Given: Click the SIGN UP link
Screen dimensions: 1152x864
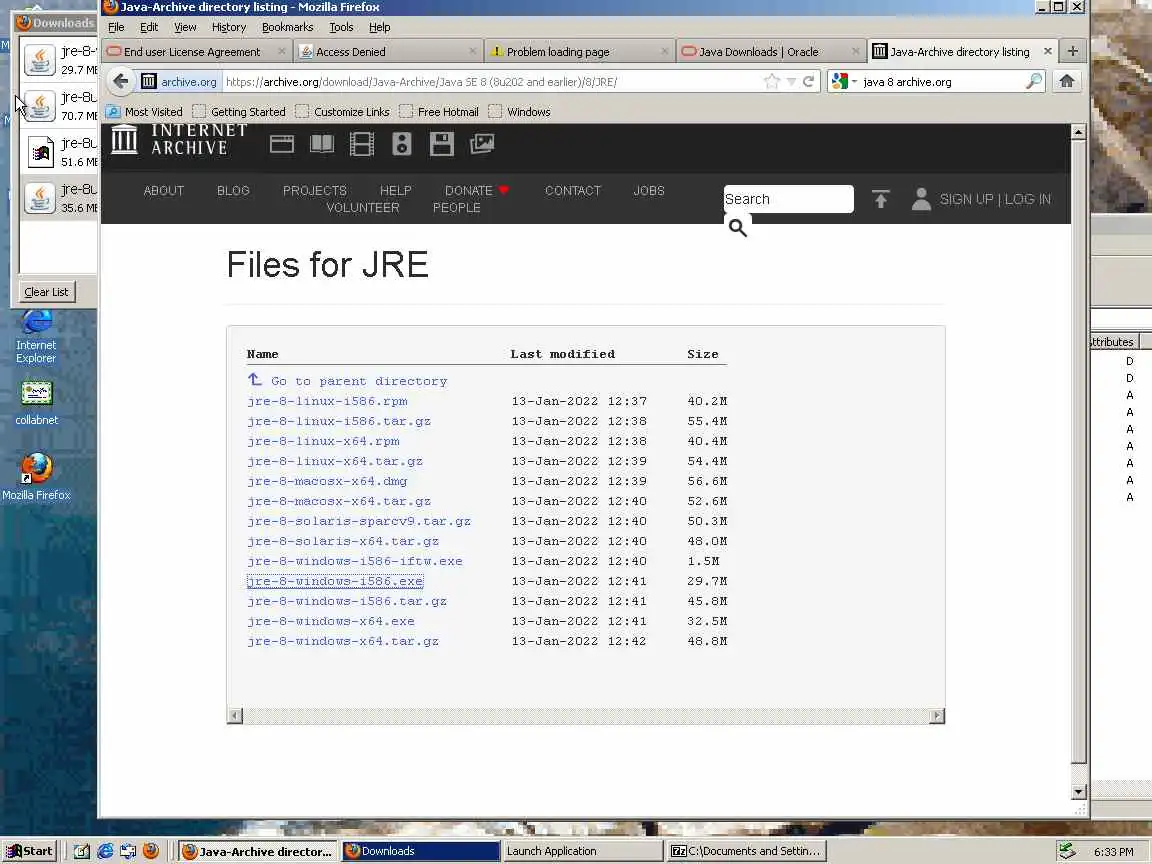Looking at the screenshot, I should [x=966, y=199].
